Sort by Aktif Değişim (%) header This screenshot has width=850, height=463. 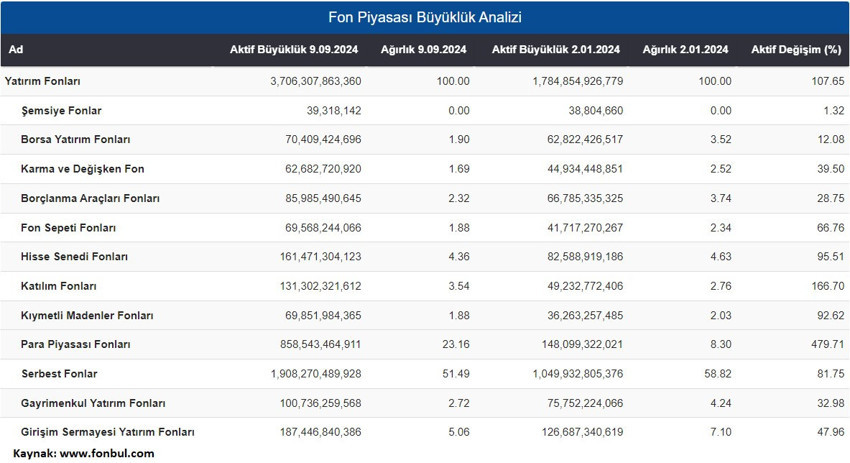pos(798,50)
